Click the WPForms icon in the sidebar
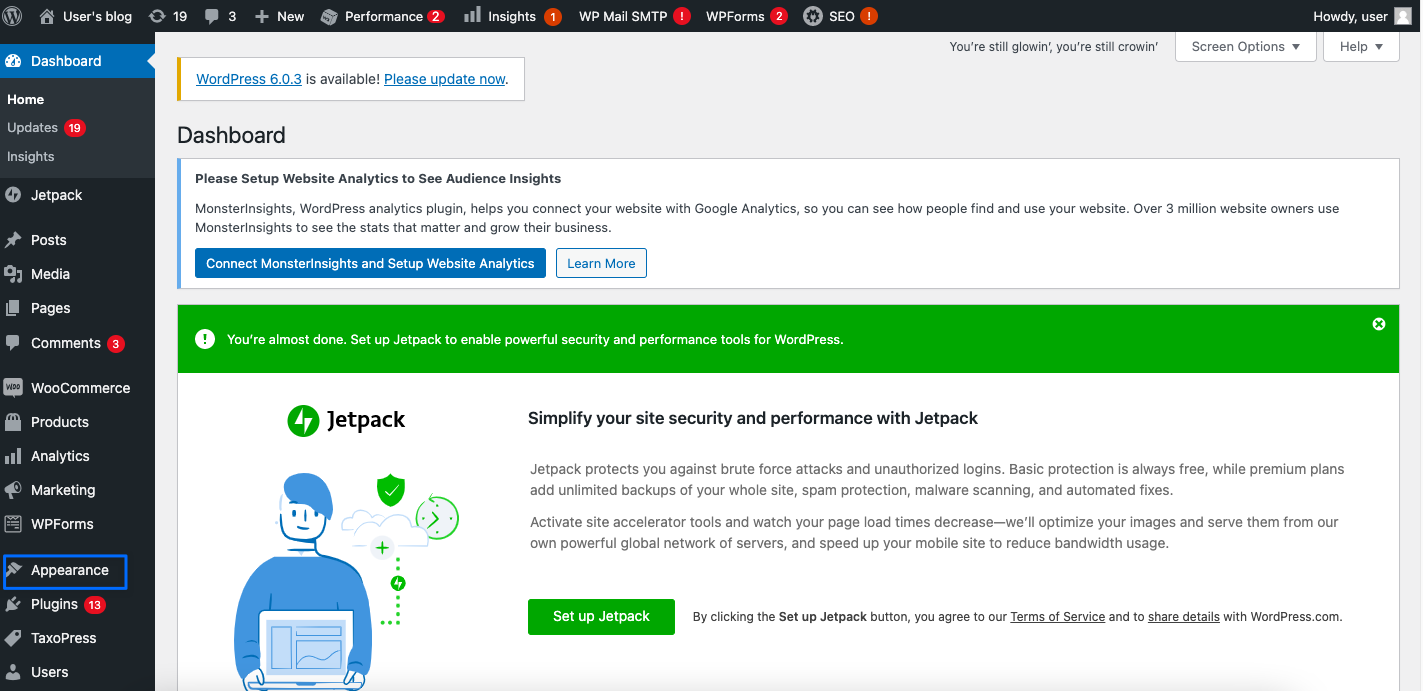 pyautogui.click(x=13, y=524)
